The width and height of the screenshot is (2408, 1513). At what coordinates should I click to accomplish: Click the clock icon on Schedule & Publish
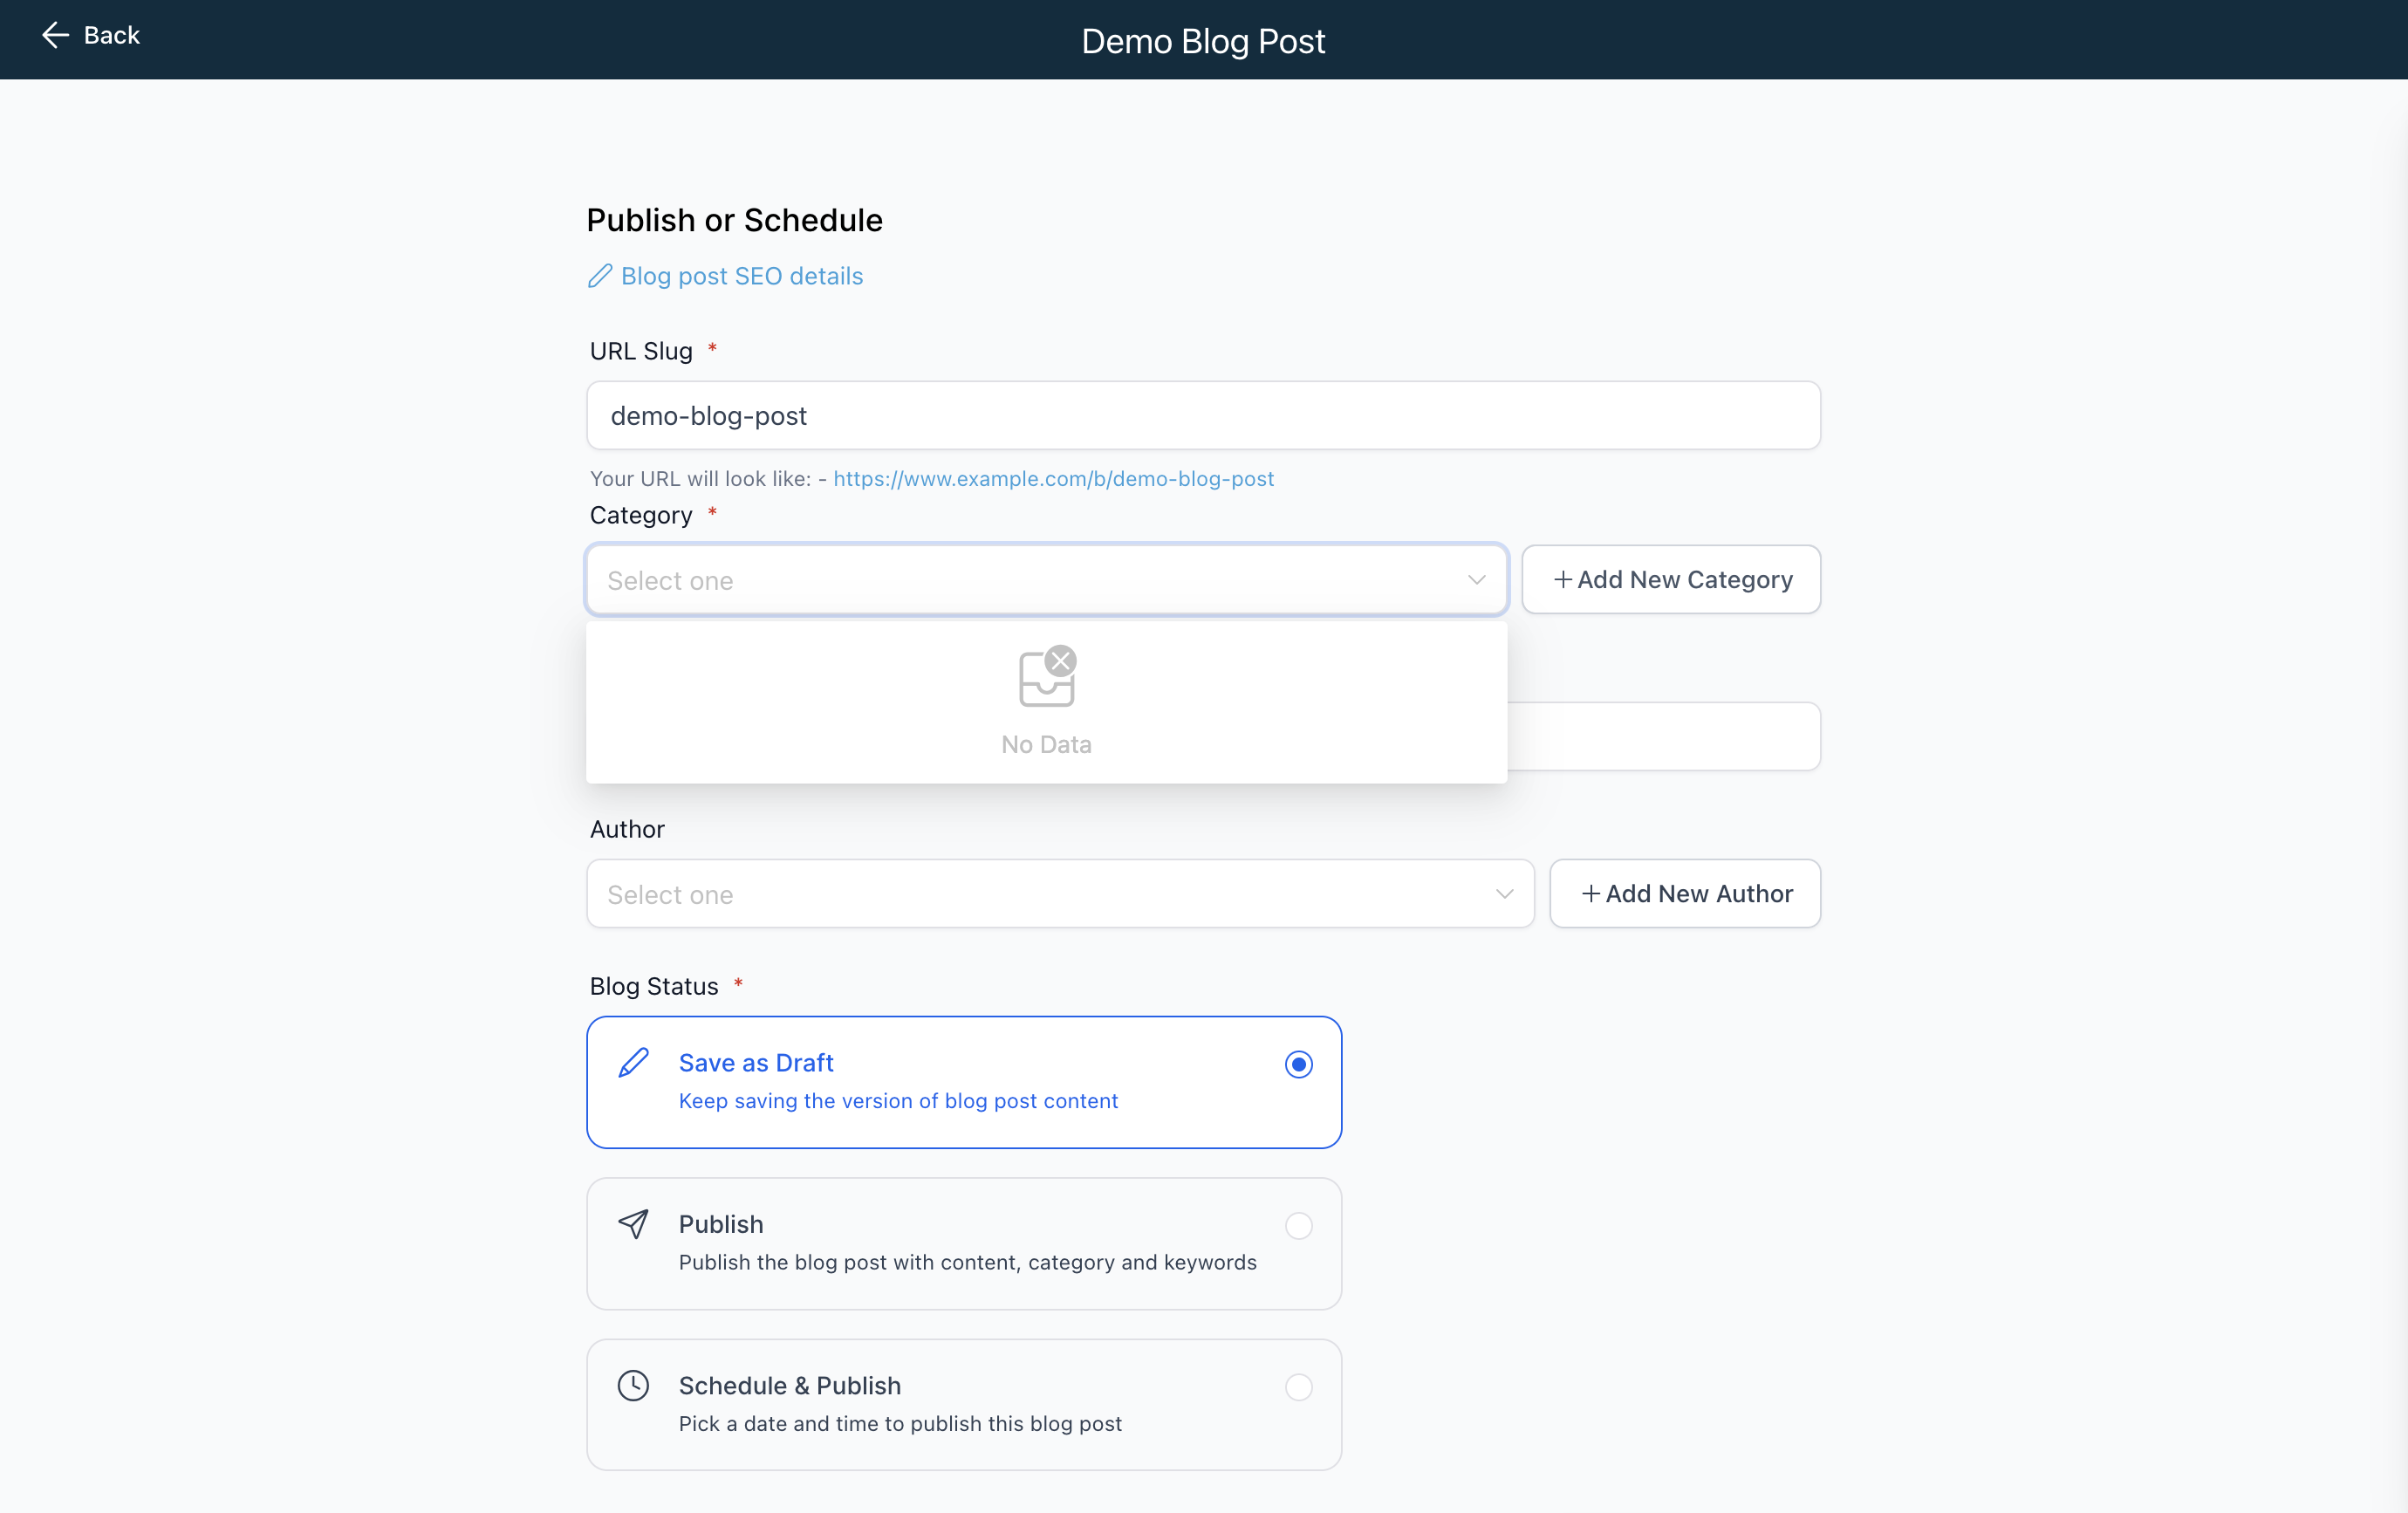tap(634, 1385)
